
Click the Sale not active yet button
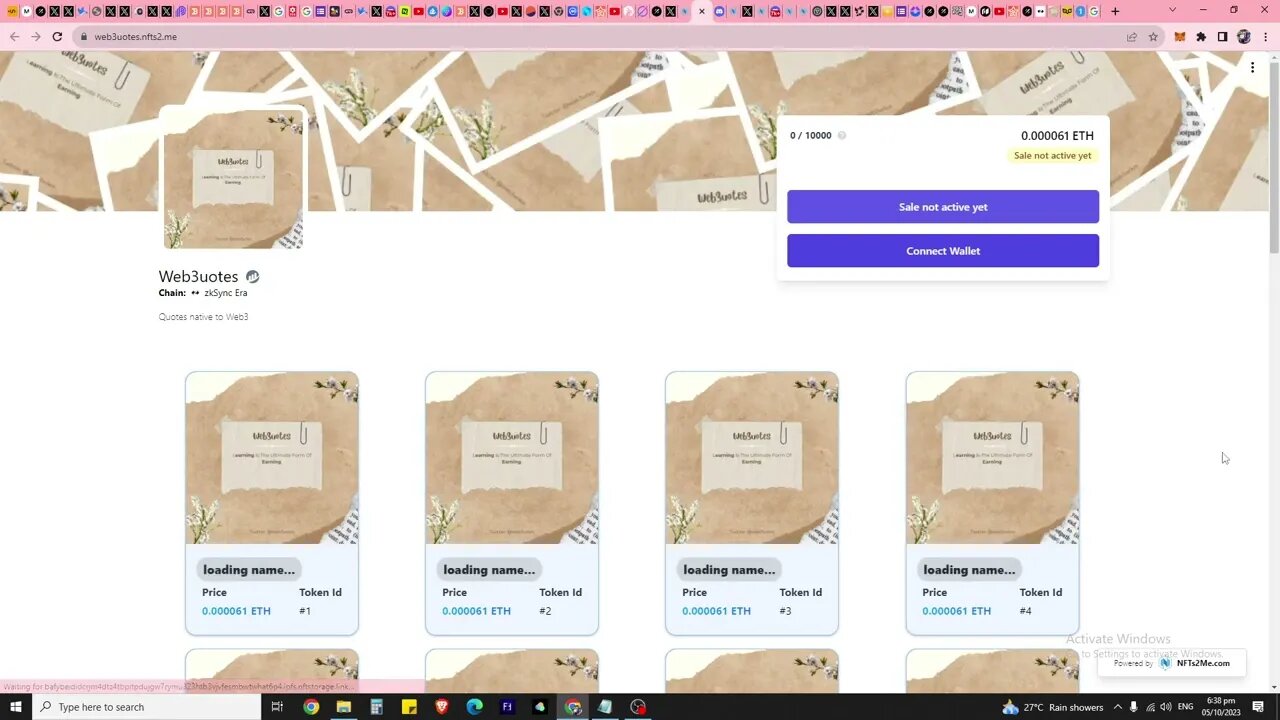pyautogui.click(x=943, y=207)
